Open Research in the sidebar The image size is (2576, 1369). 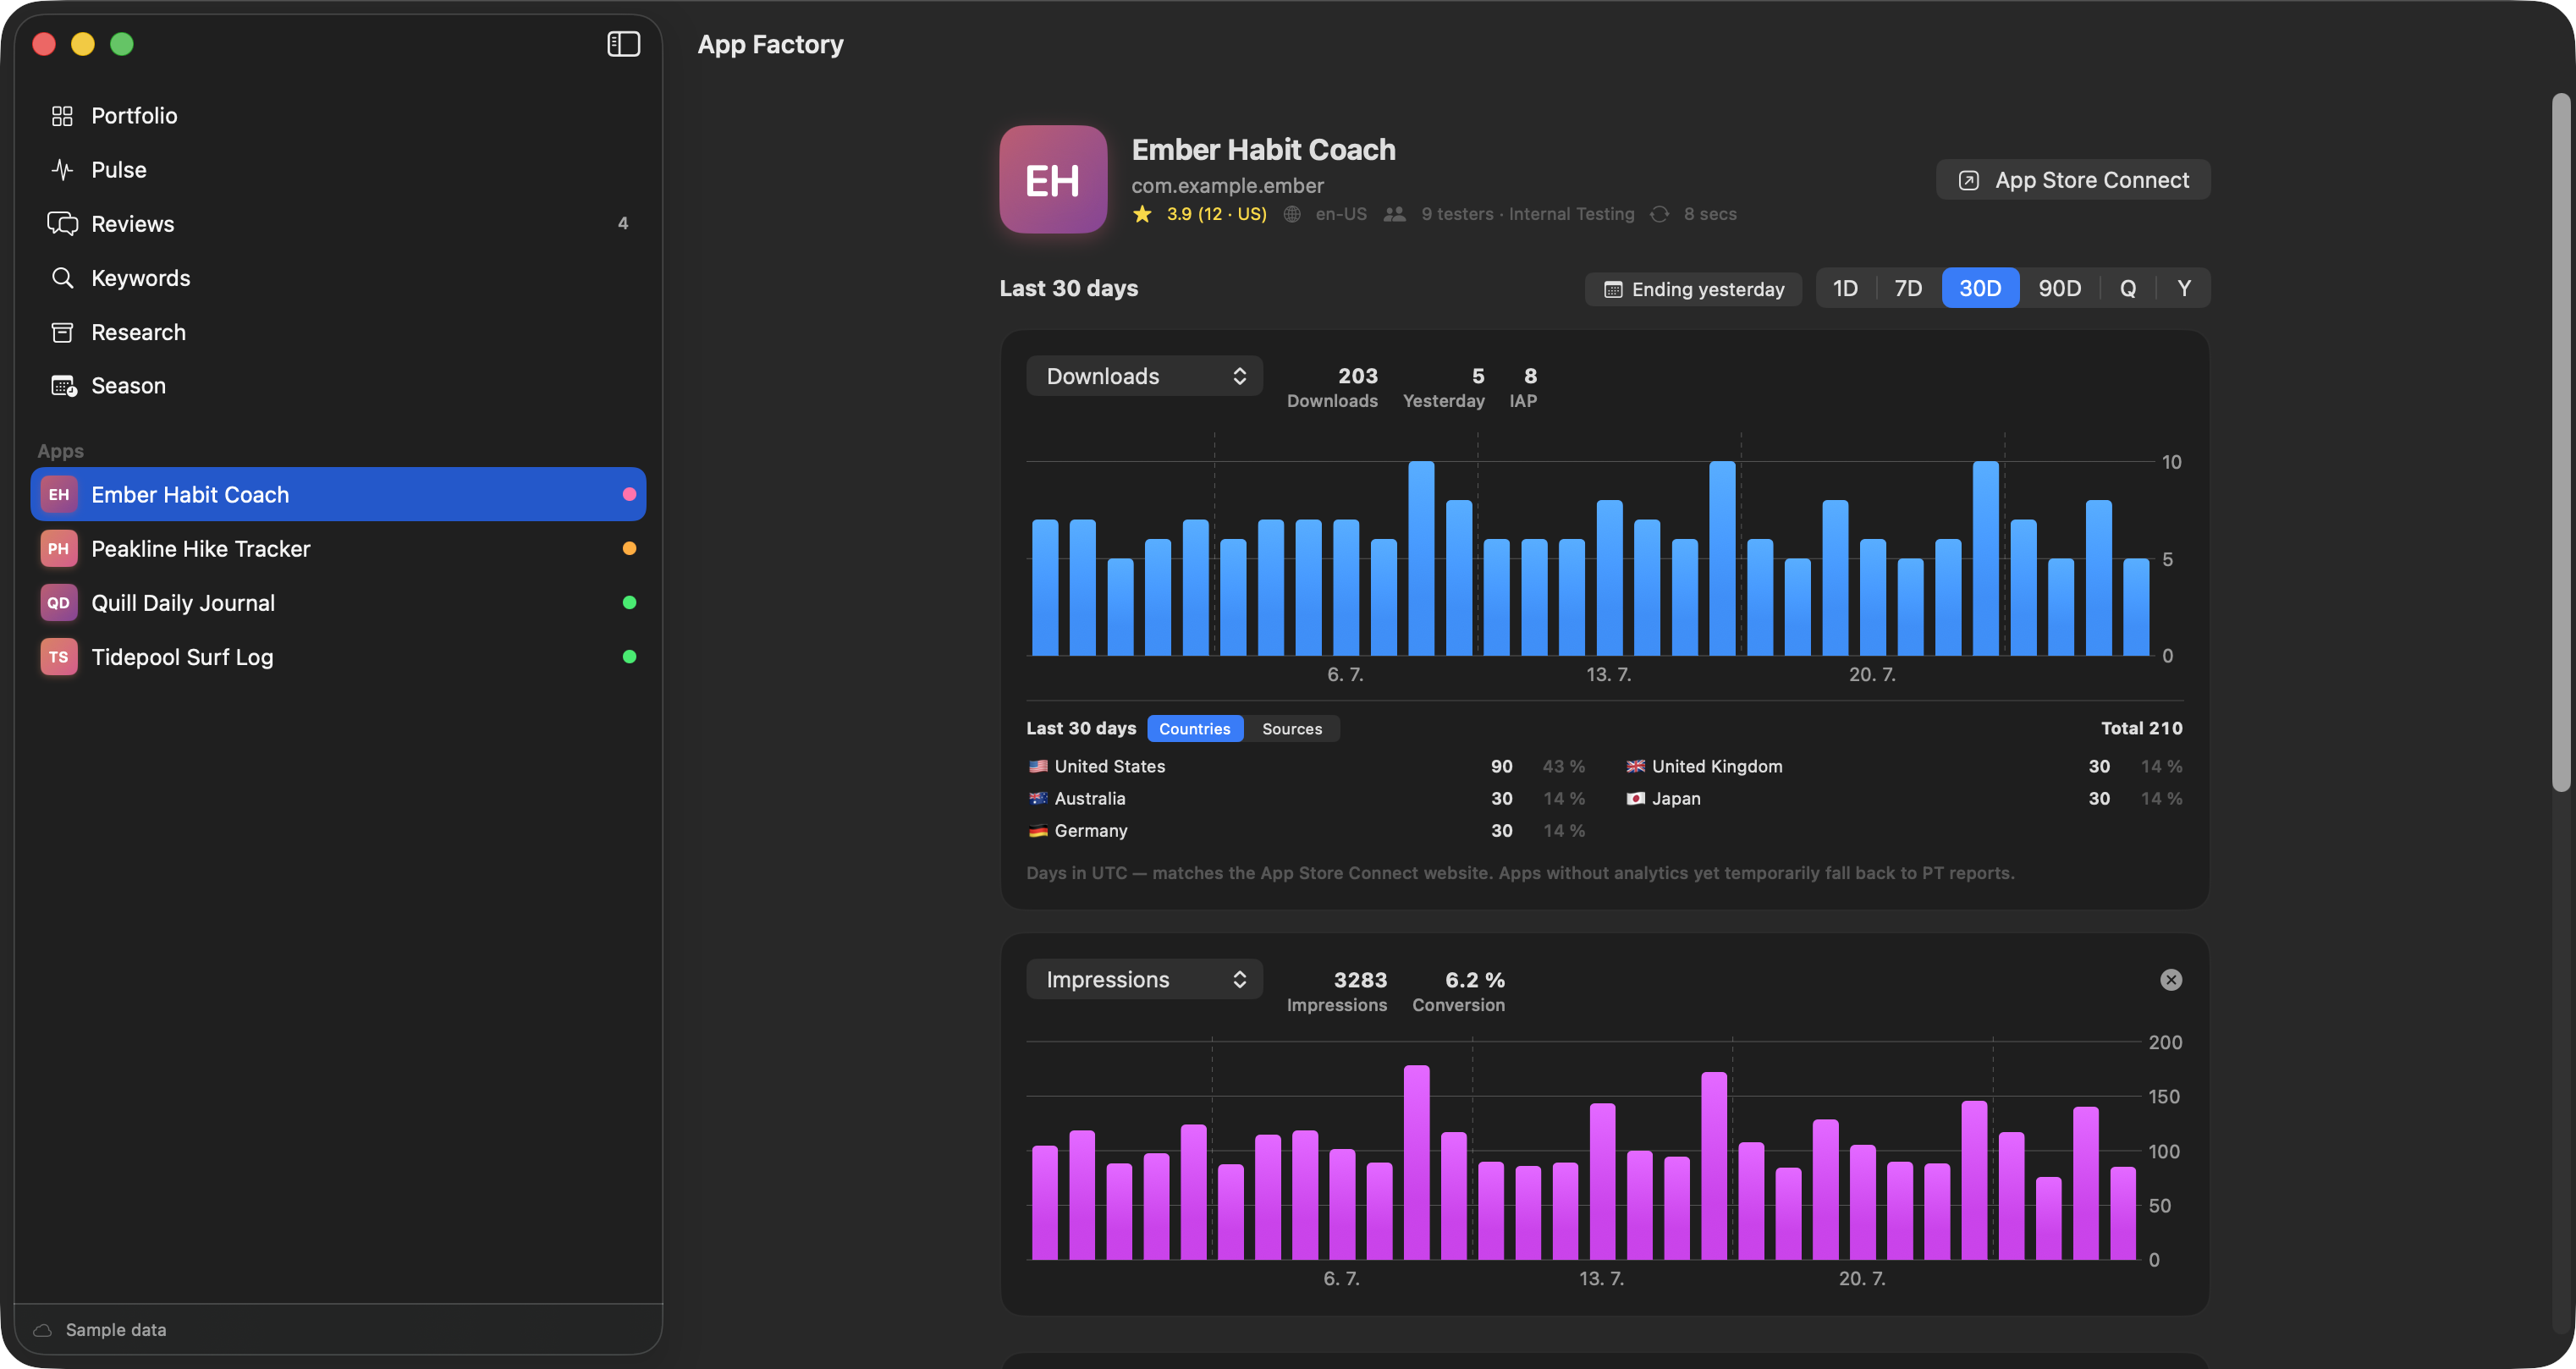tap(338, 332)
